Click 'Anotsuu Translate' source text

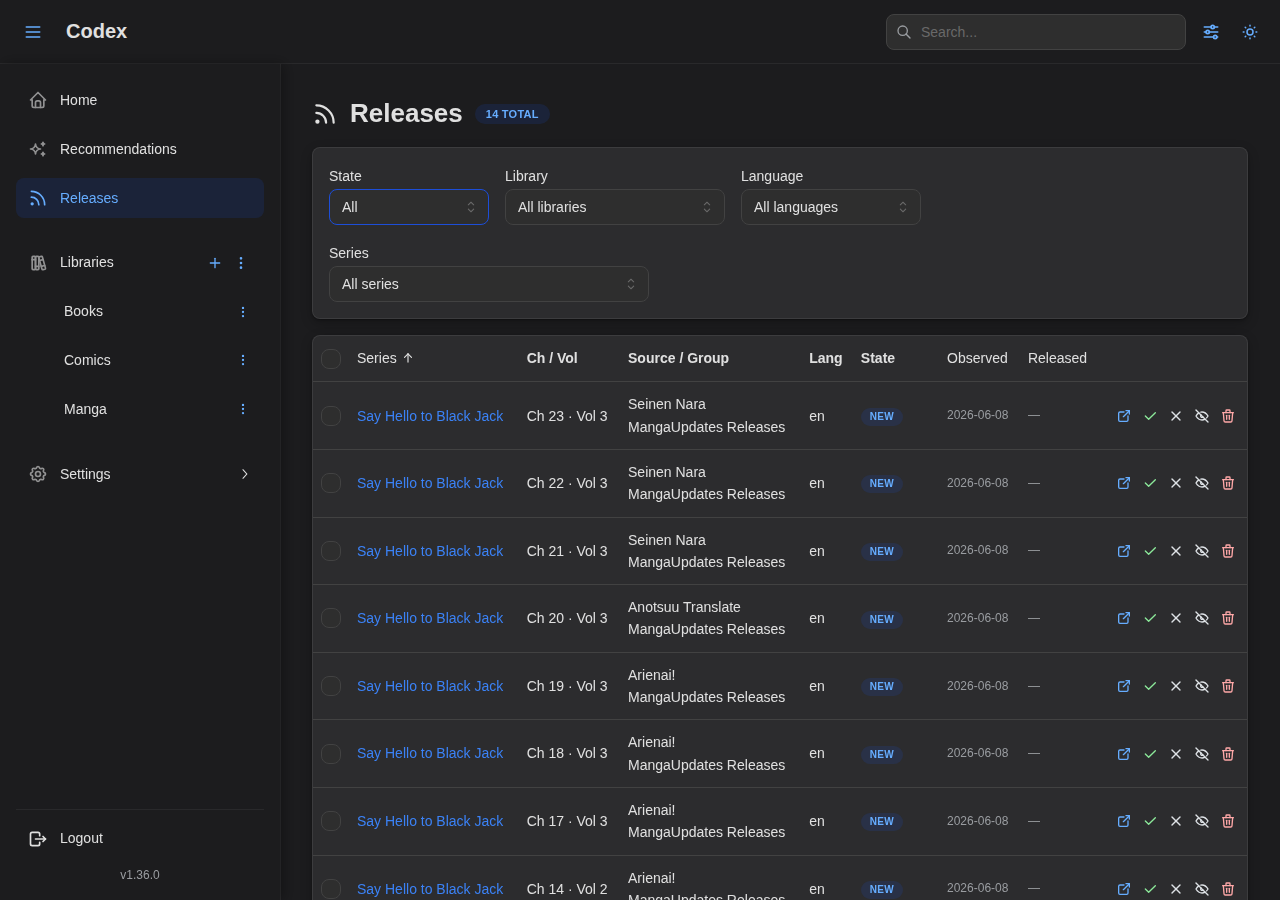[684, 607]
